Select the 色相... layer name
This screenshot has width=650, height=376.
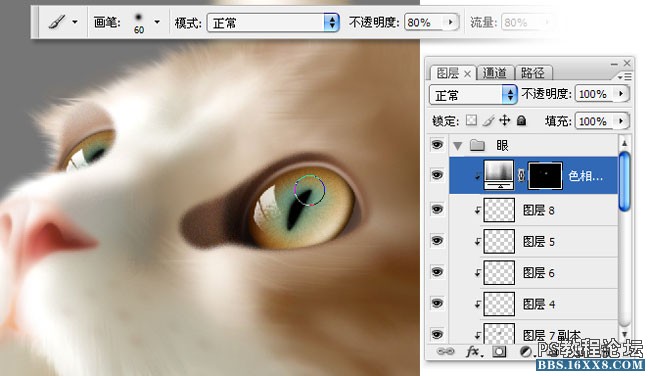[585, 176]
